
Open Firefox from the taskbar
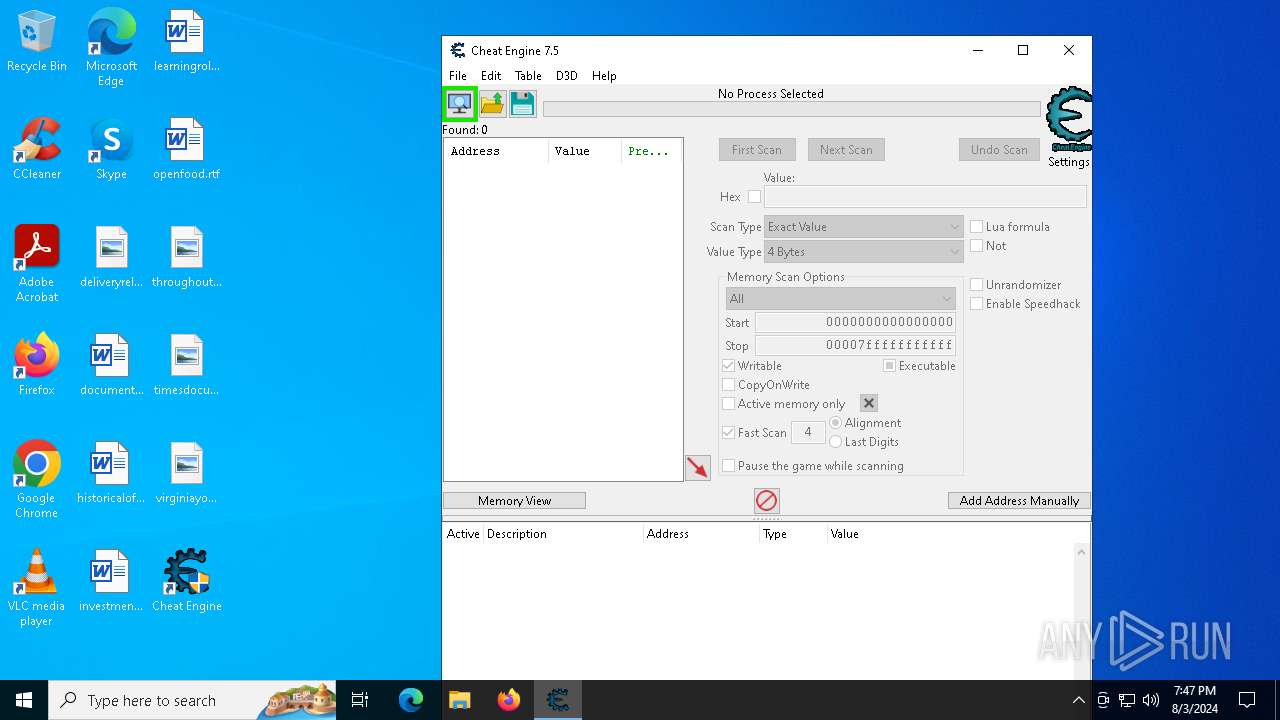pyautogui.click(x=509, y=700)
